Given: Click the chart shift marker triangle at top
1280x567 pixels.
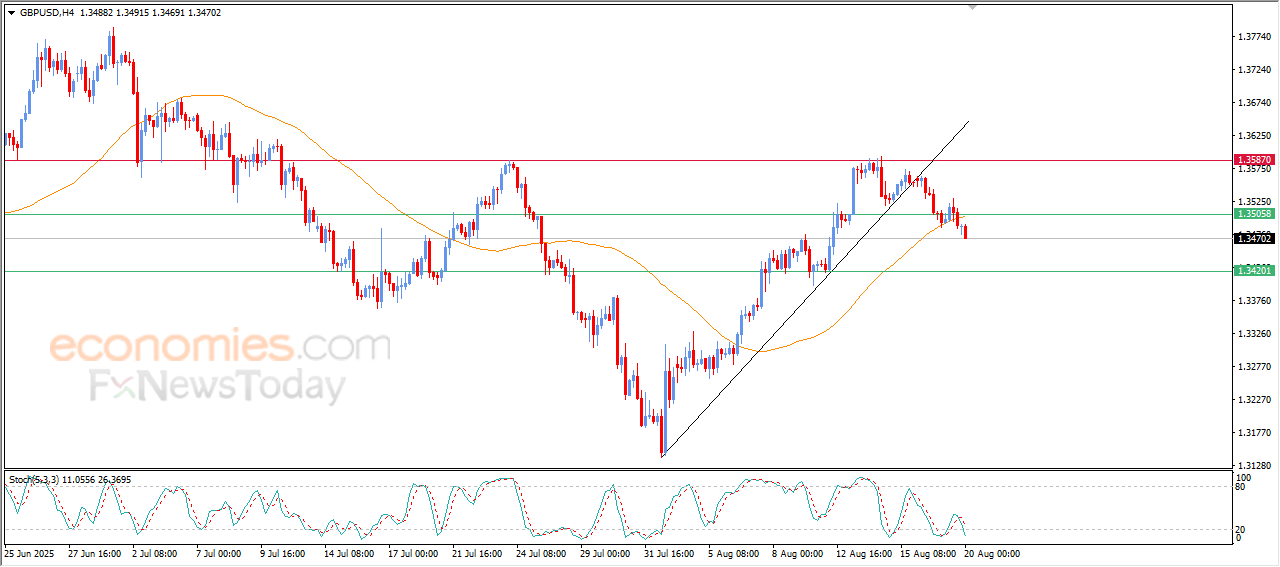Looking at the screenshot, I should pyautogui.click(x=973, y=7).
